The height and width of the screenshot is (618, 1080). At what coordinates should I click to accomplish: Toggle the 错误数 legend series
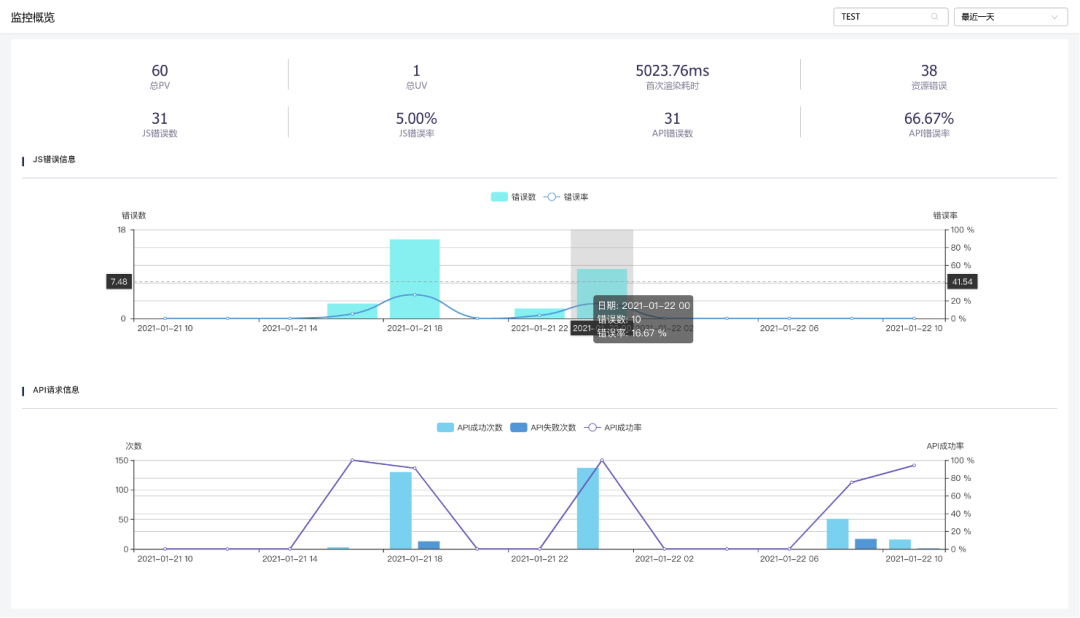point(513,197)
